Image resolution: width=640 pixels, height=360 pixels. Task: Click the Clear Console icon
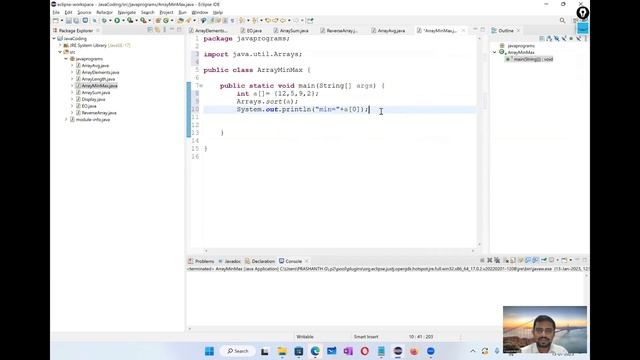tap(506, 260)
